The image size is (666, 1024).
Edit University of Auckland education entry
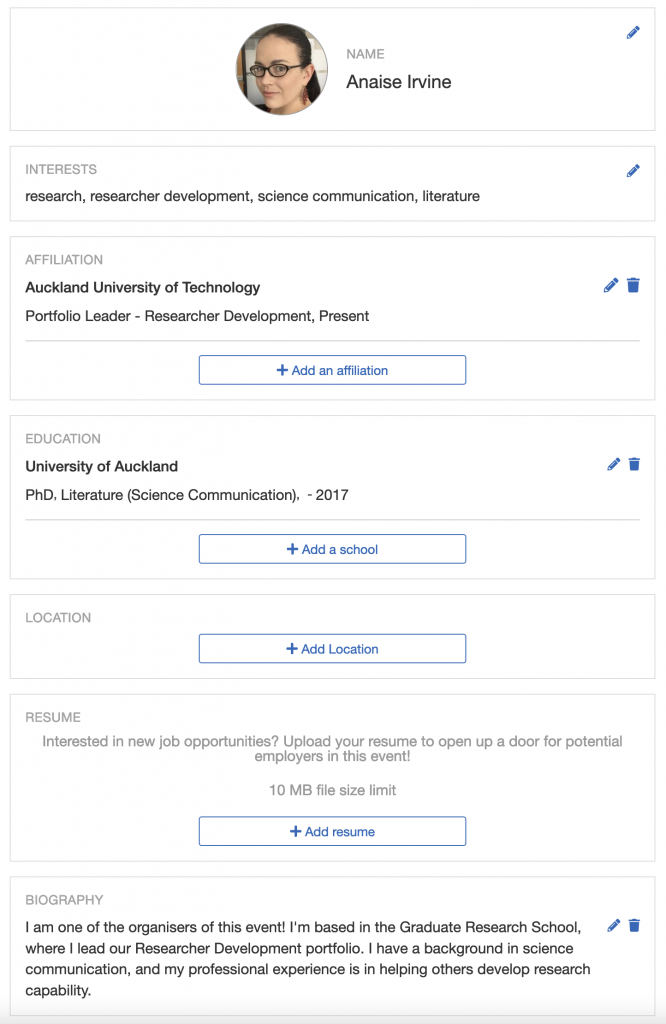point(613,464)
